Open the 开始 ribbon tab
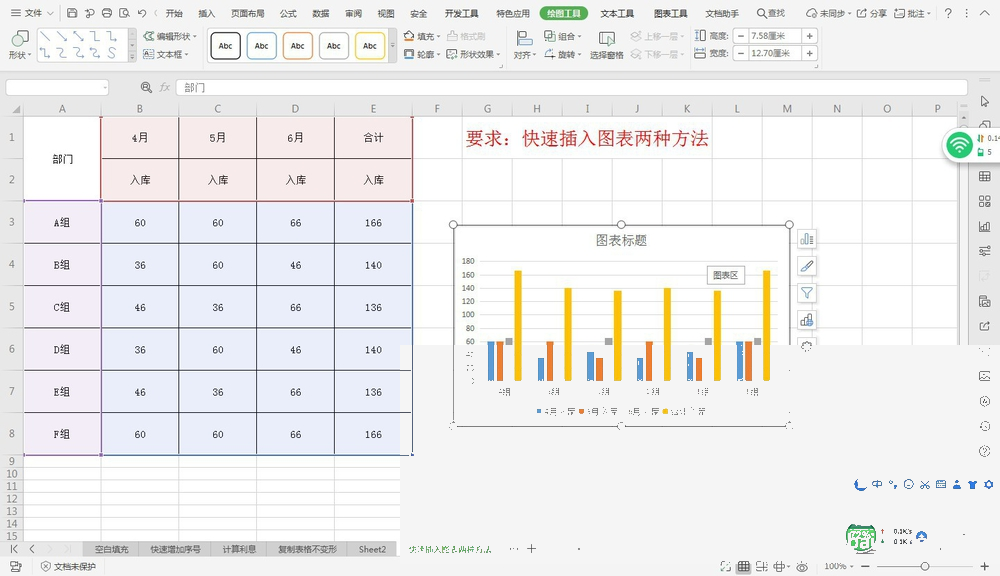Viewport: 1000px width, 576px height. tap(174, 13)
